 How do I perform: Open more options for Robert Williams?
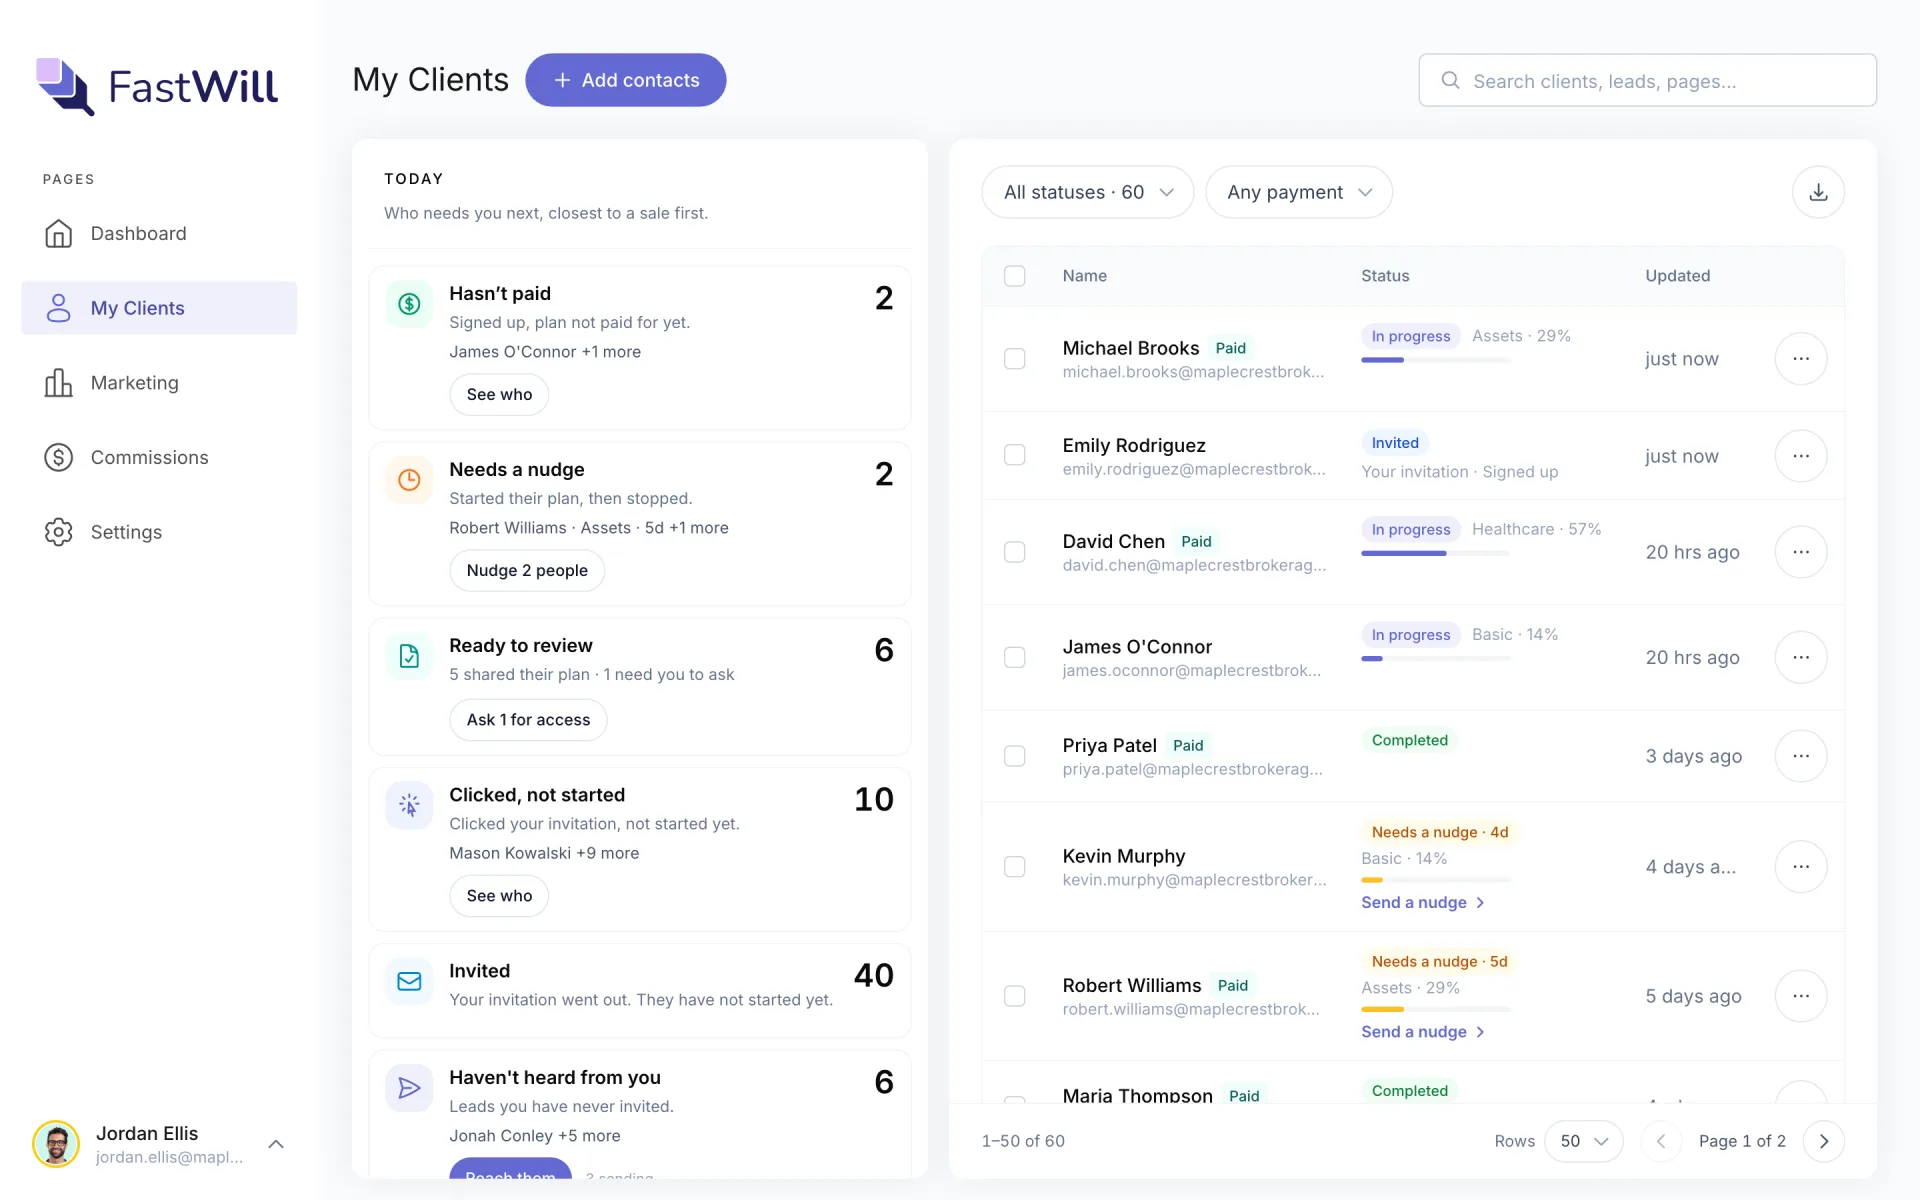click(x=1801, y=996)
